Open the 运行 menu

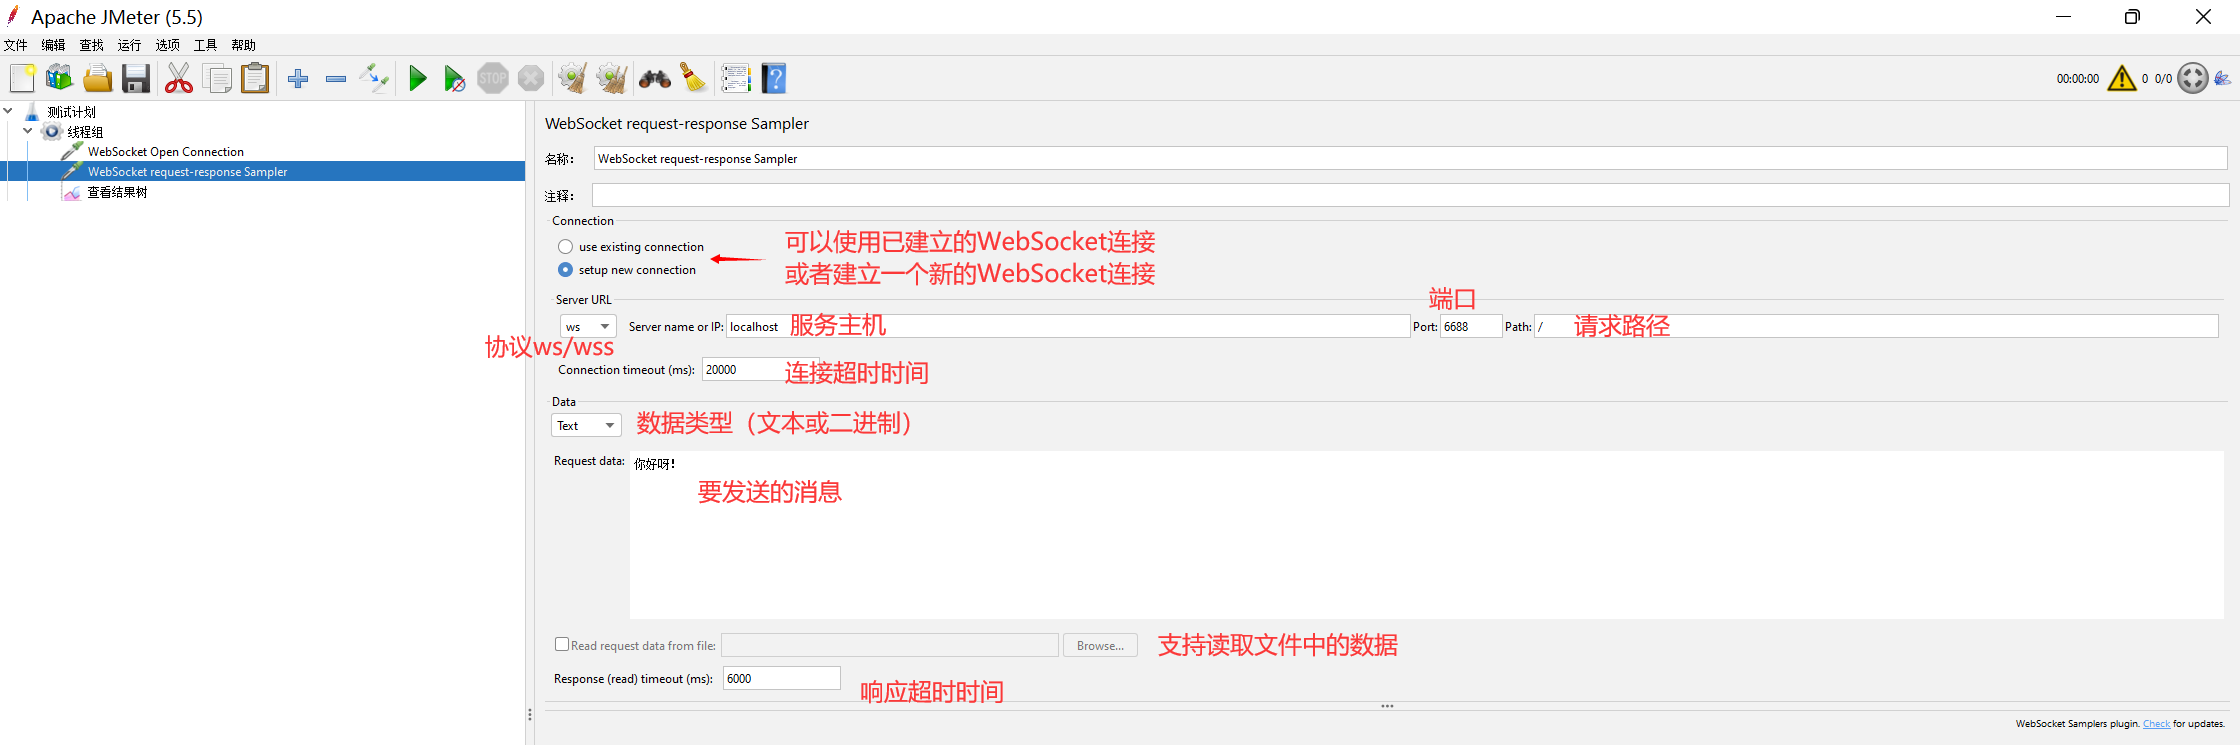129,45
